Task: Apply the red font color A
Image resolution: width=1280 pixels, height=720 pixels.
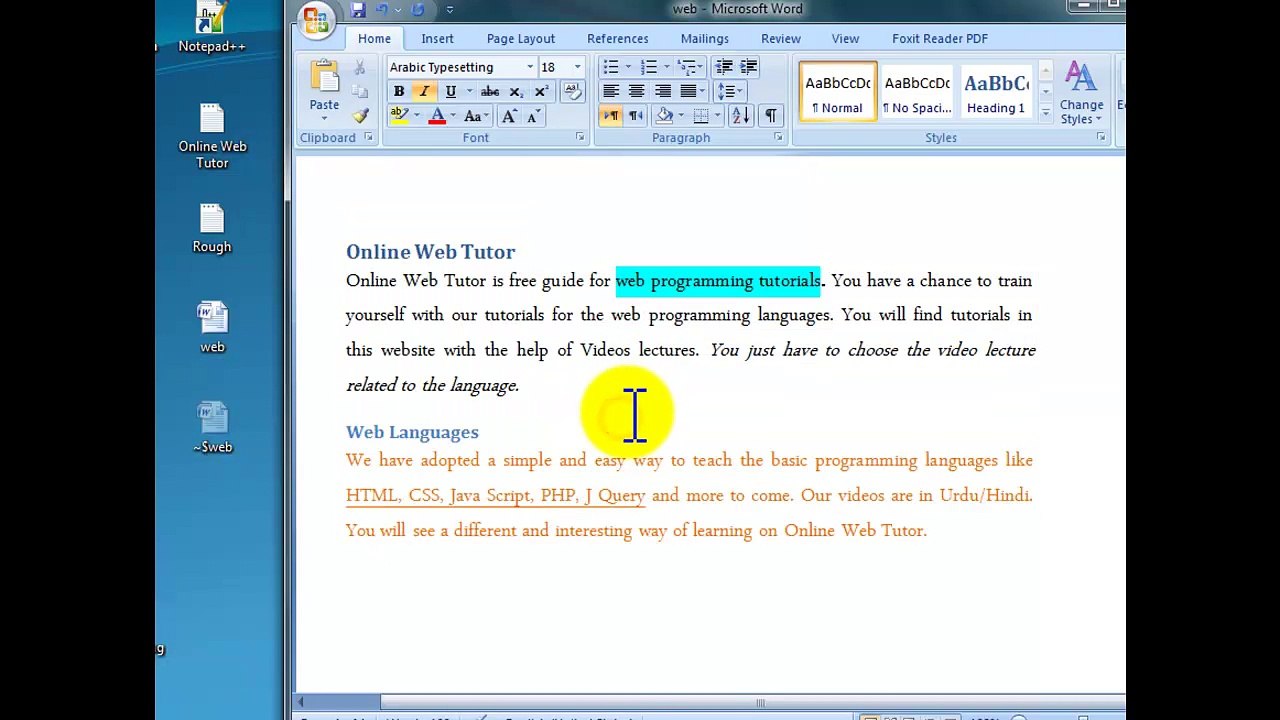Action: tap(437, 117)
